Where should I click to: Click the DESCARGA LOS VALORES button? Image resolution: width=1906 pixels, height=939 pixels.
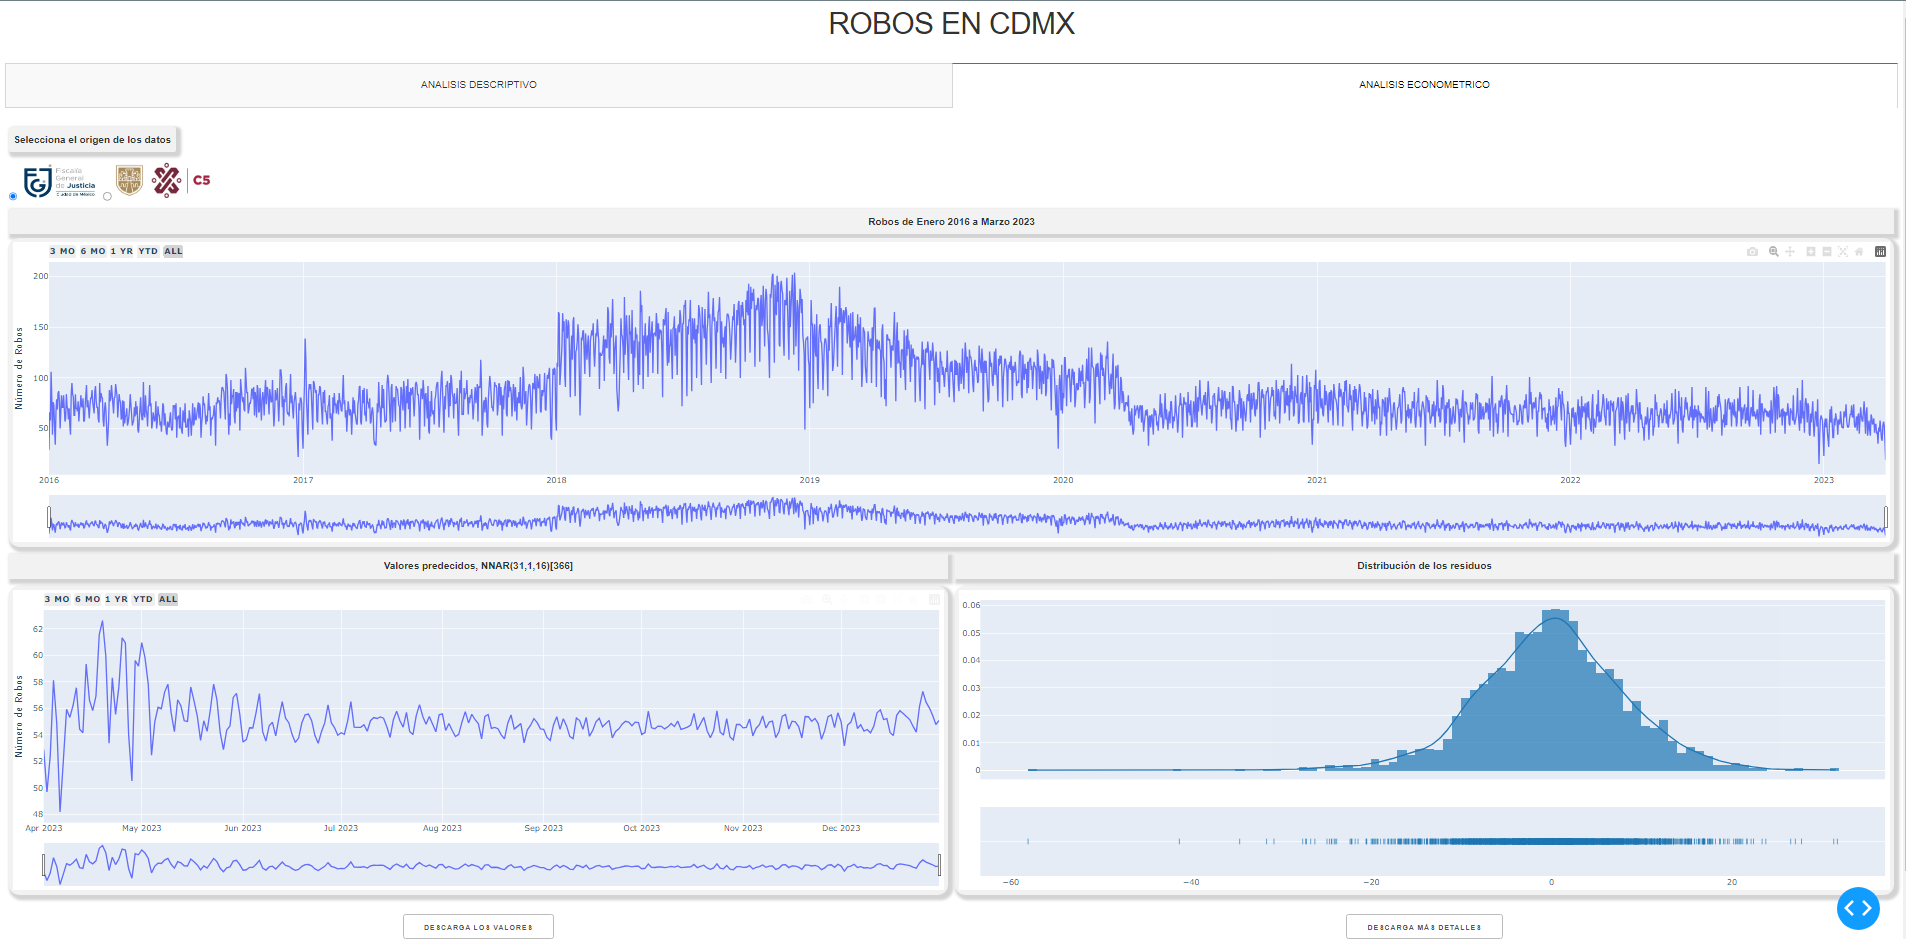pos(478,927)
